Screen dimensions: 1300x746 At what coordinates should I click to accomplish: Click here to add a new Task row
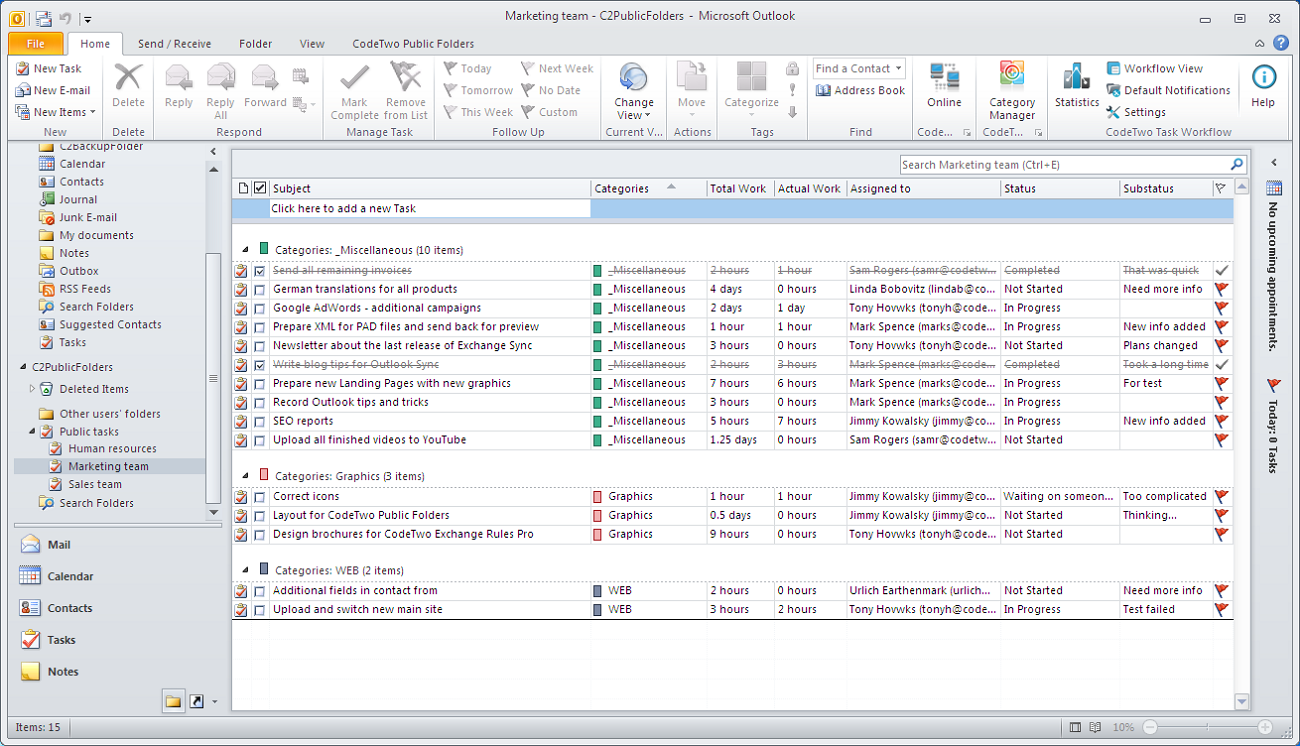pos(430,208)
